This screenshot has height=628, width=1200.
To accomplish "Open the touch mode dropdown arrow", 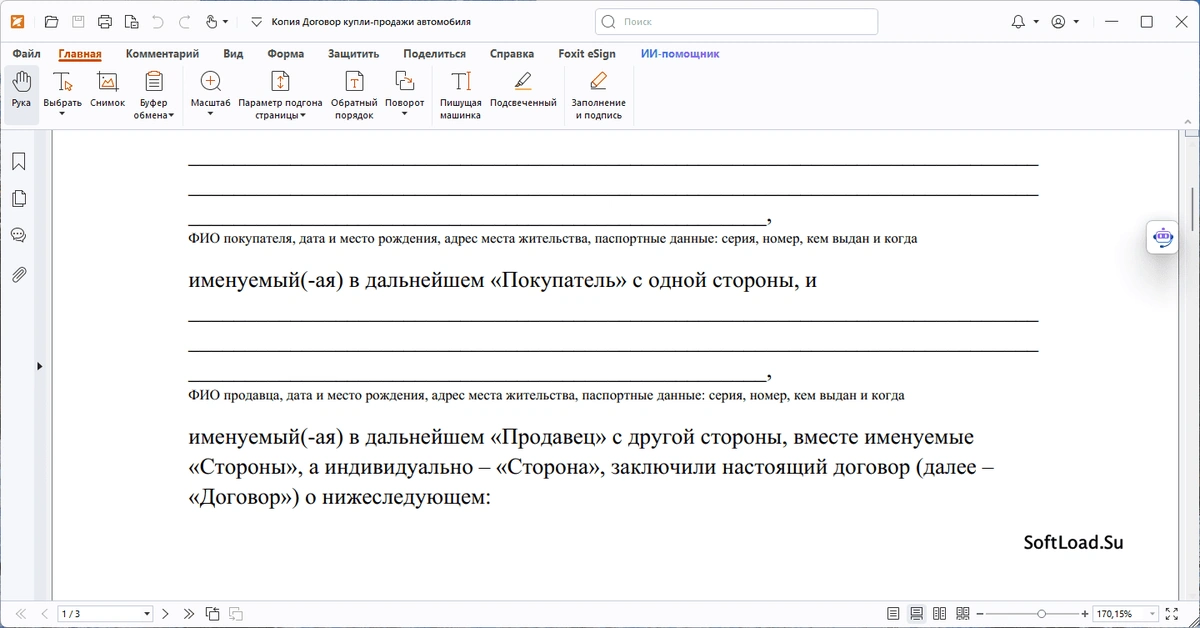I will pos(225,22).
